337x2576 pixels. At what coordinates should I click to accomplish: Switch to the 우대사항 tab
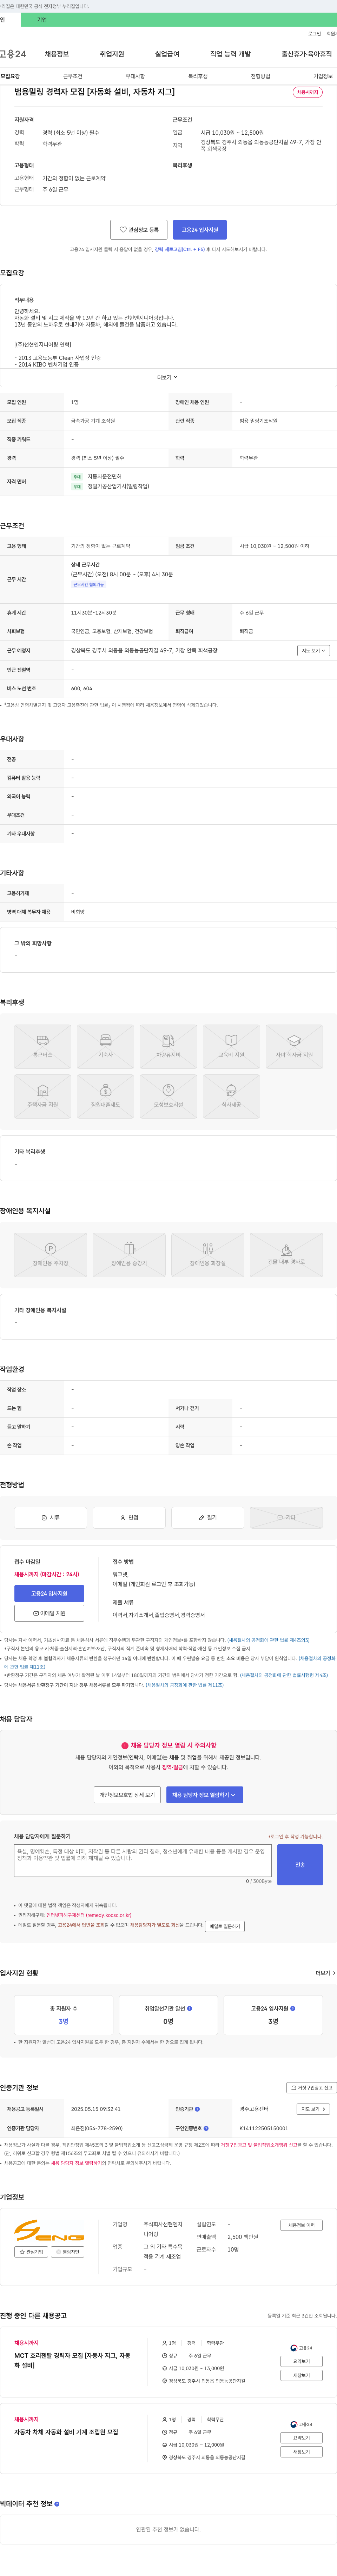(x=135, y=76)
